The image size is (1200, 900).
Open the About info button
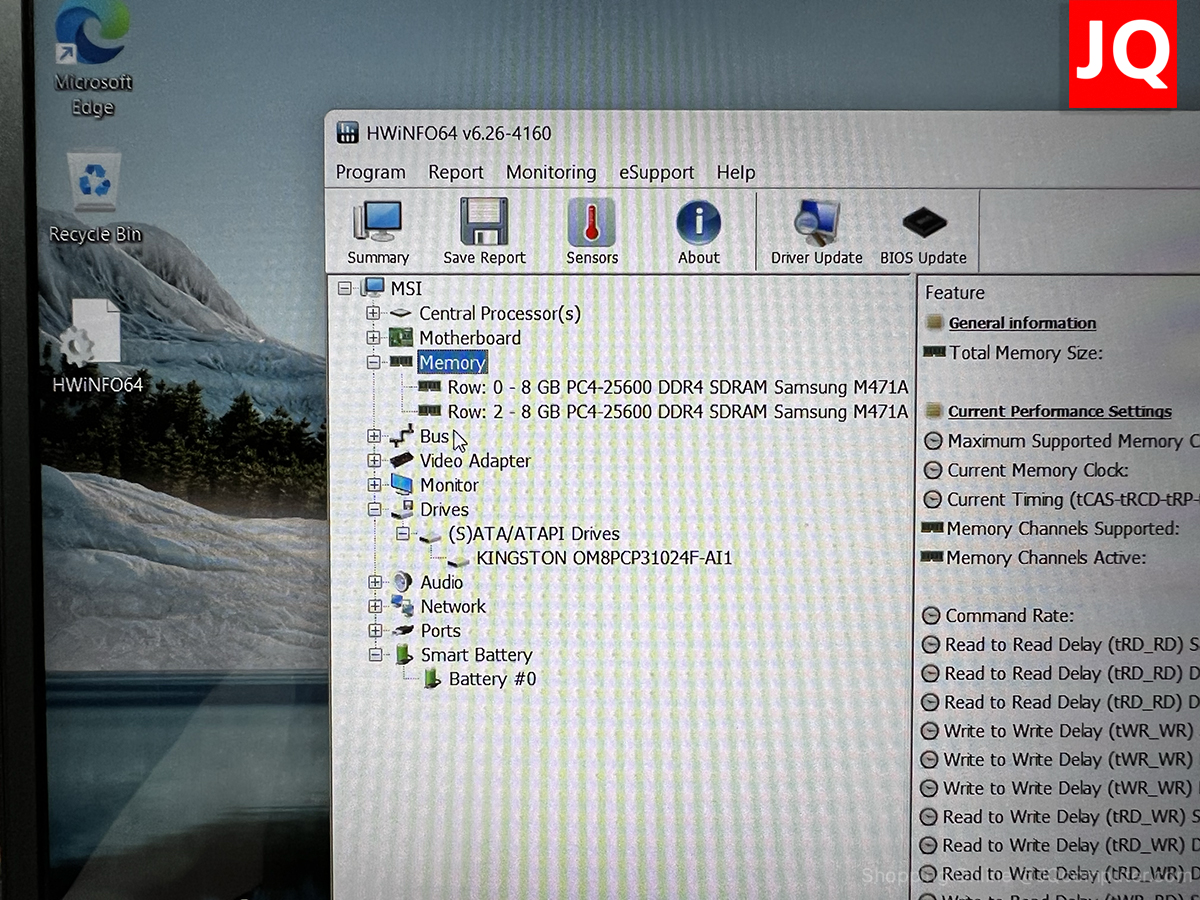(698, 232)
